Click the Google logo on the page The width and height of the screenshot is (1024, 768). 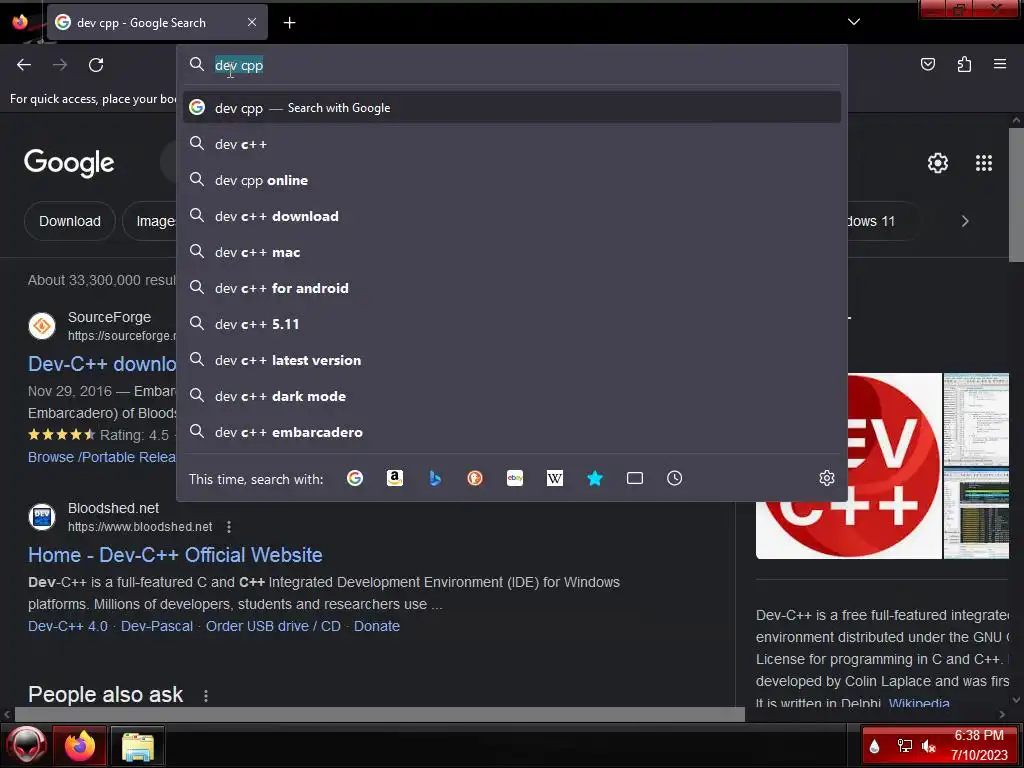[x=69, y=163]
